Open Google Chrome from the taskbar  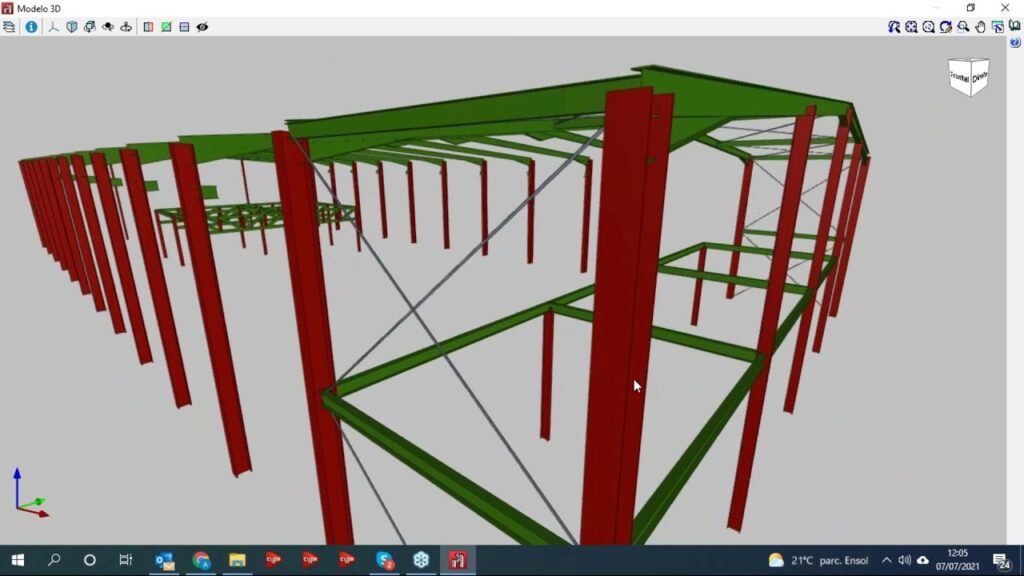pyautogui.click(x=201, y=560)
